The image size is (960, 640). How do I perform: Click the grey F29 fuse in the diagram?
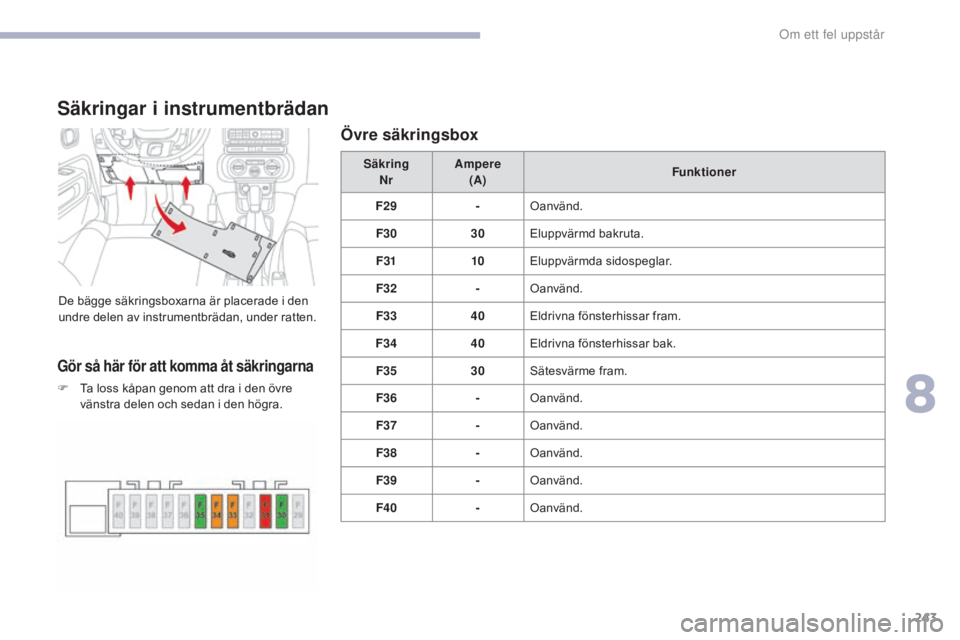298,510
